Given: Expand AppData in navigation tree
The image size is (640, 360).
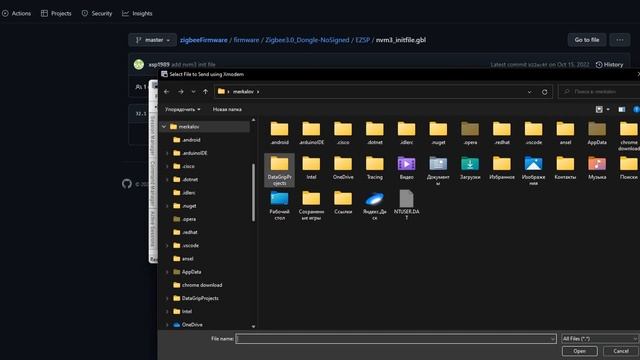Looking at the screenshot, I should pos(167,272).
